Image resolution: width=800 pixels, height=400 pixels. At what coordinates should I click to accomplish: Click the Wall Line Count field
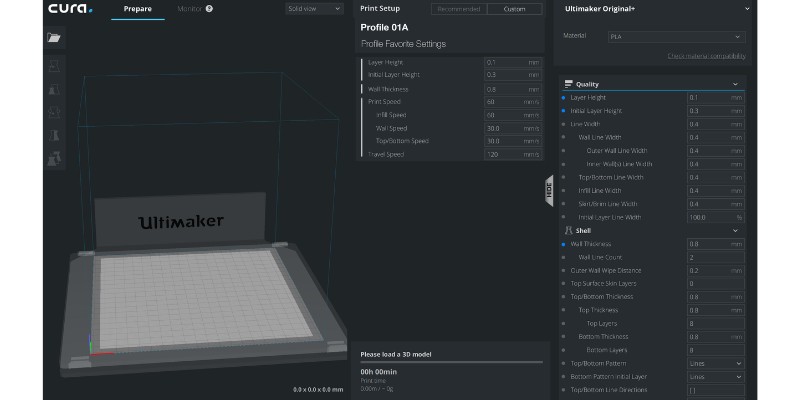tap(715, 257)
